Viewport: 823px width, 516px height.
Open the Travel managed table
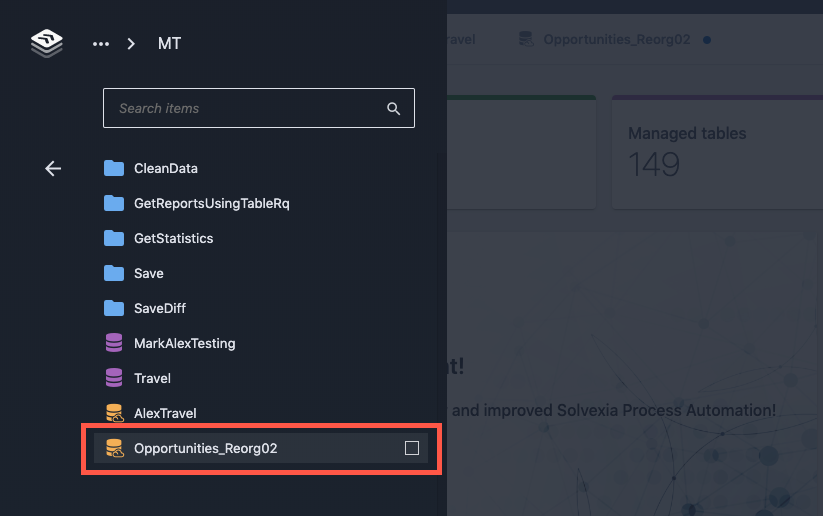(x=152, y=378)
